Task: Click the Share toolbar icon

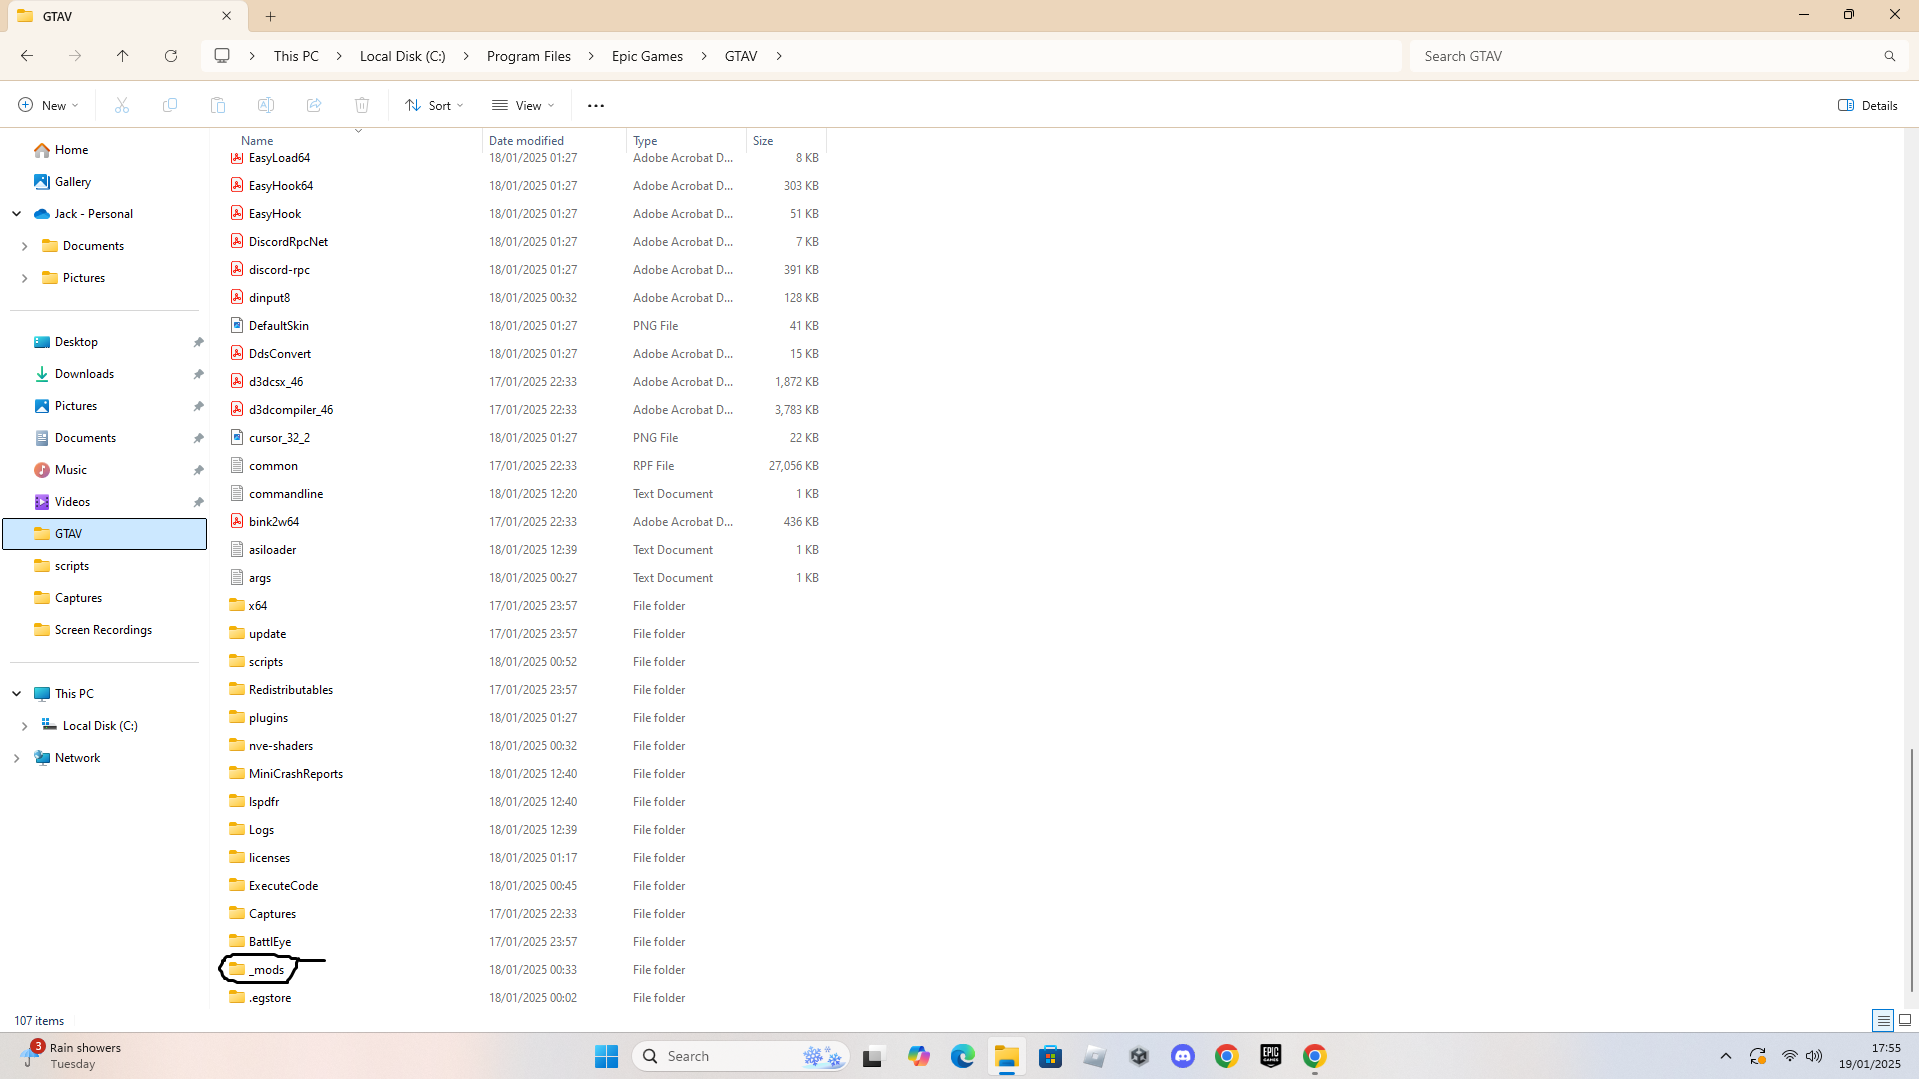Action: 314,105
